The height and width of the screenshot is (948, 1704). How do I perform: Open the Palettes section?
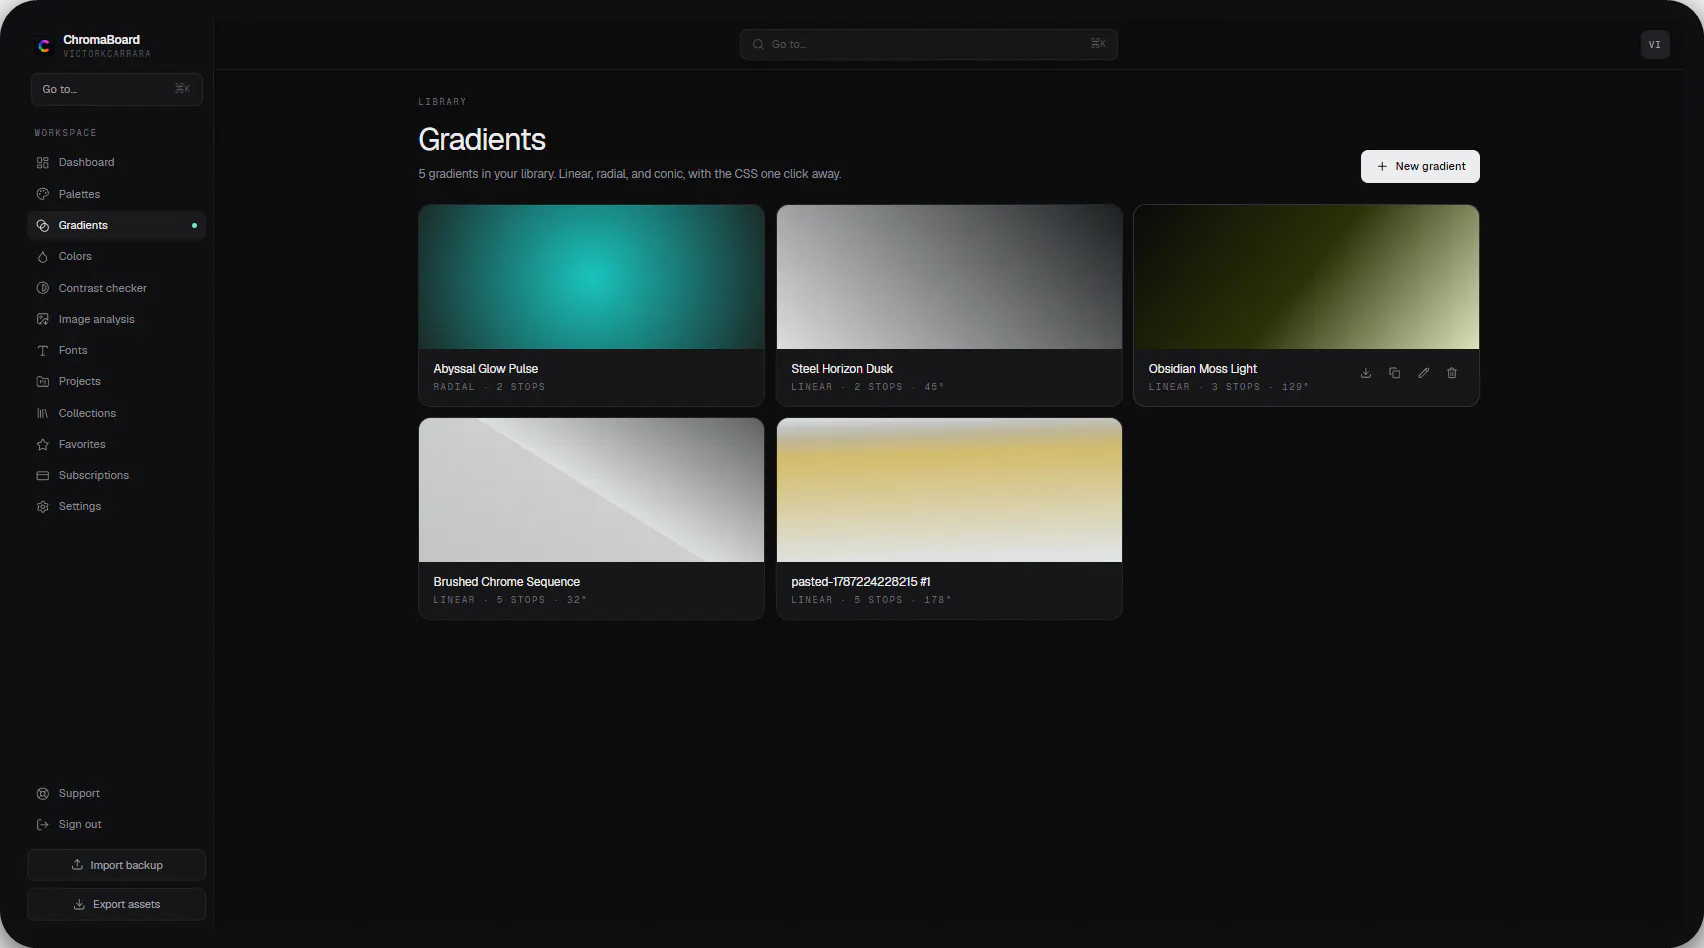117,194
